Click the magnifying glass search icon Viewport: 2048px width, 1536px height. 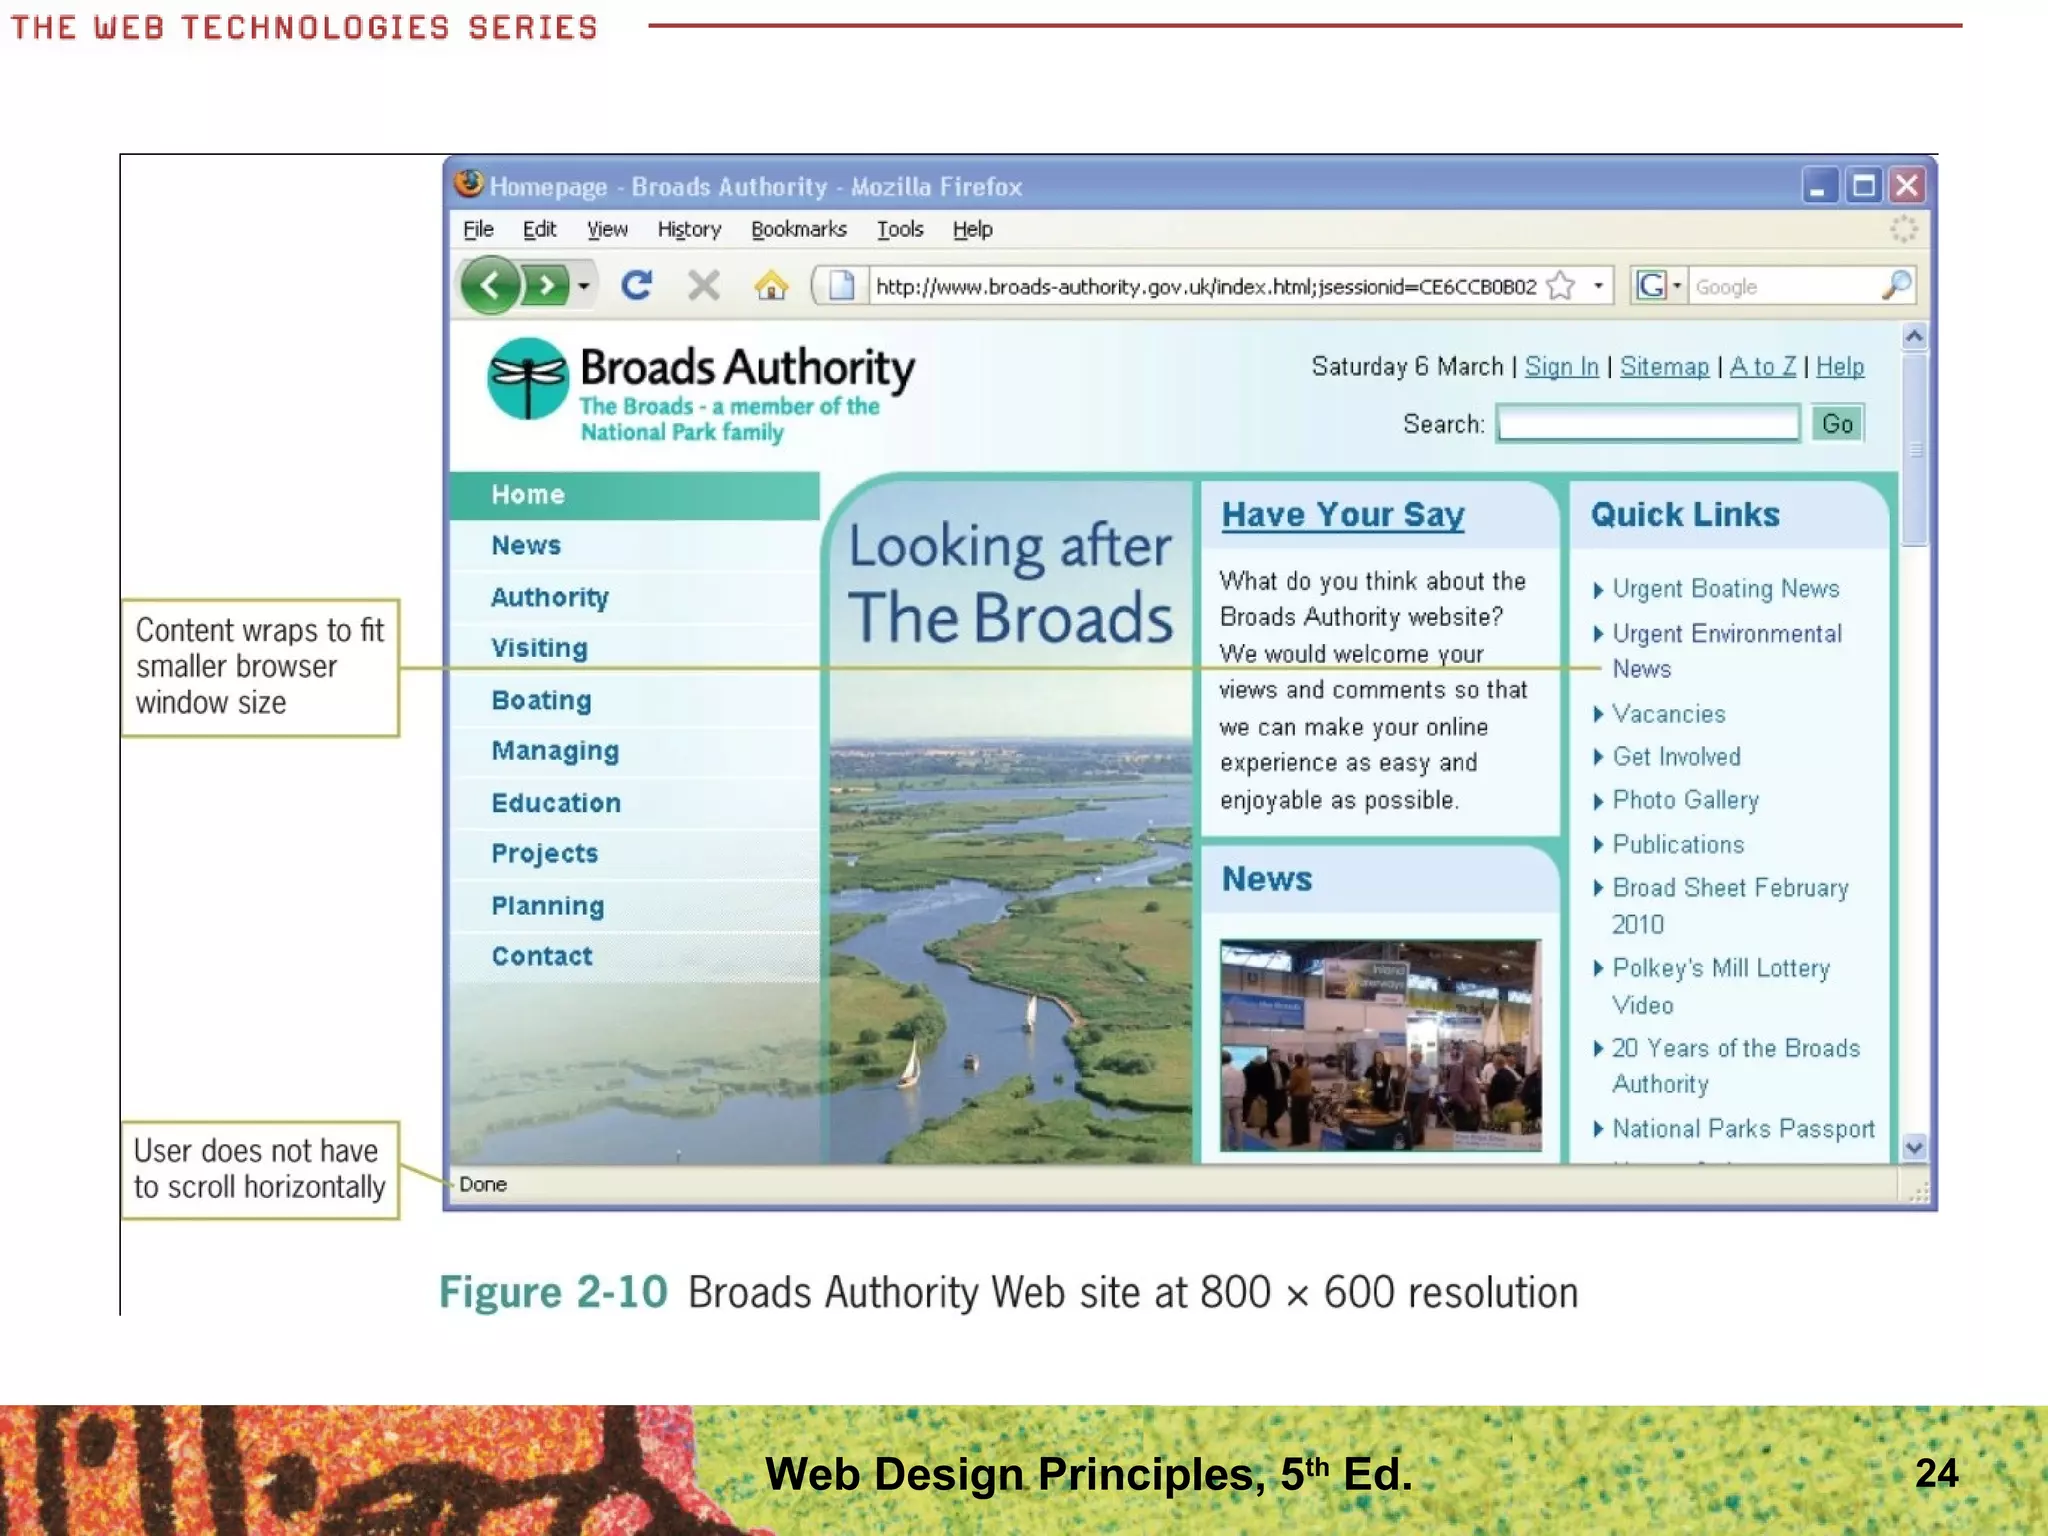1896,286
